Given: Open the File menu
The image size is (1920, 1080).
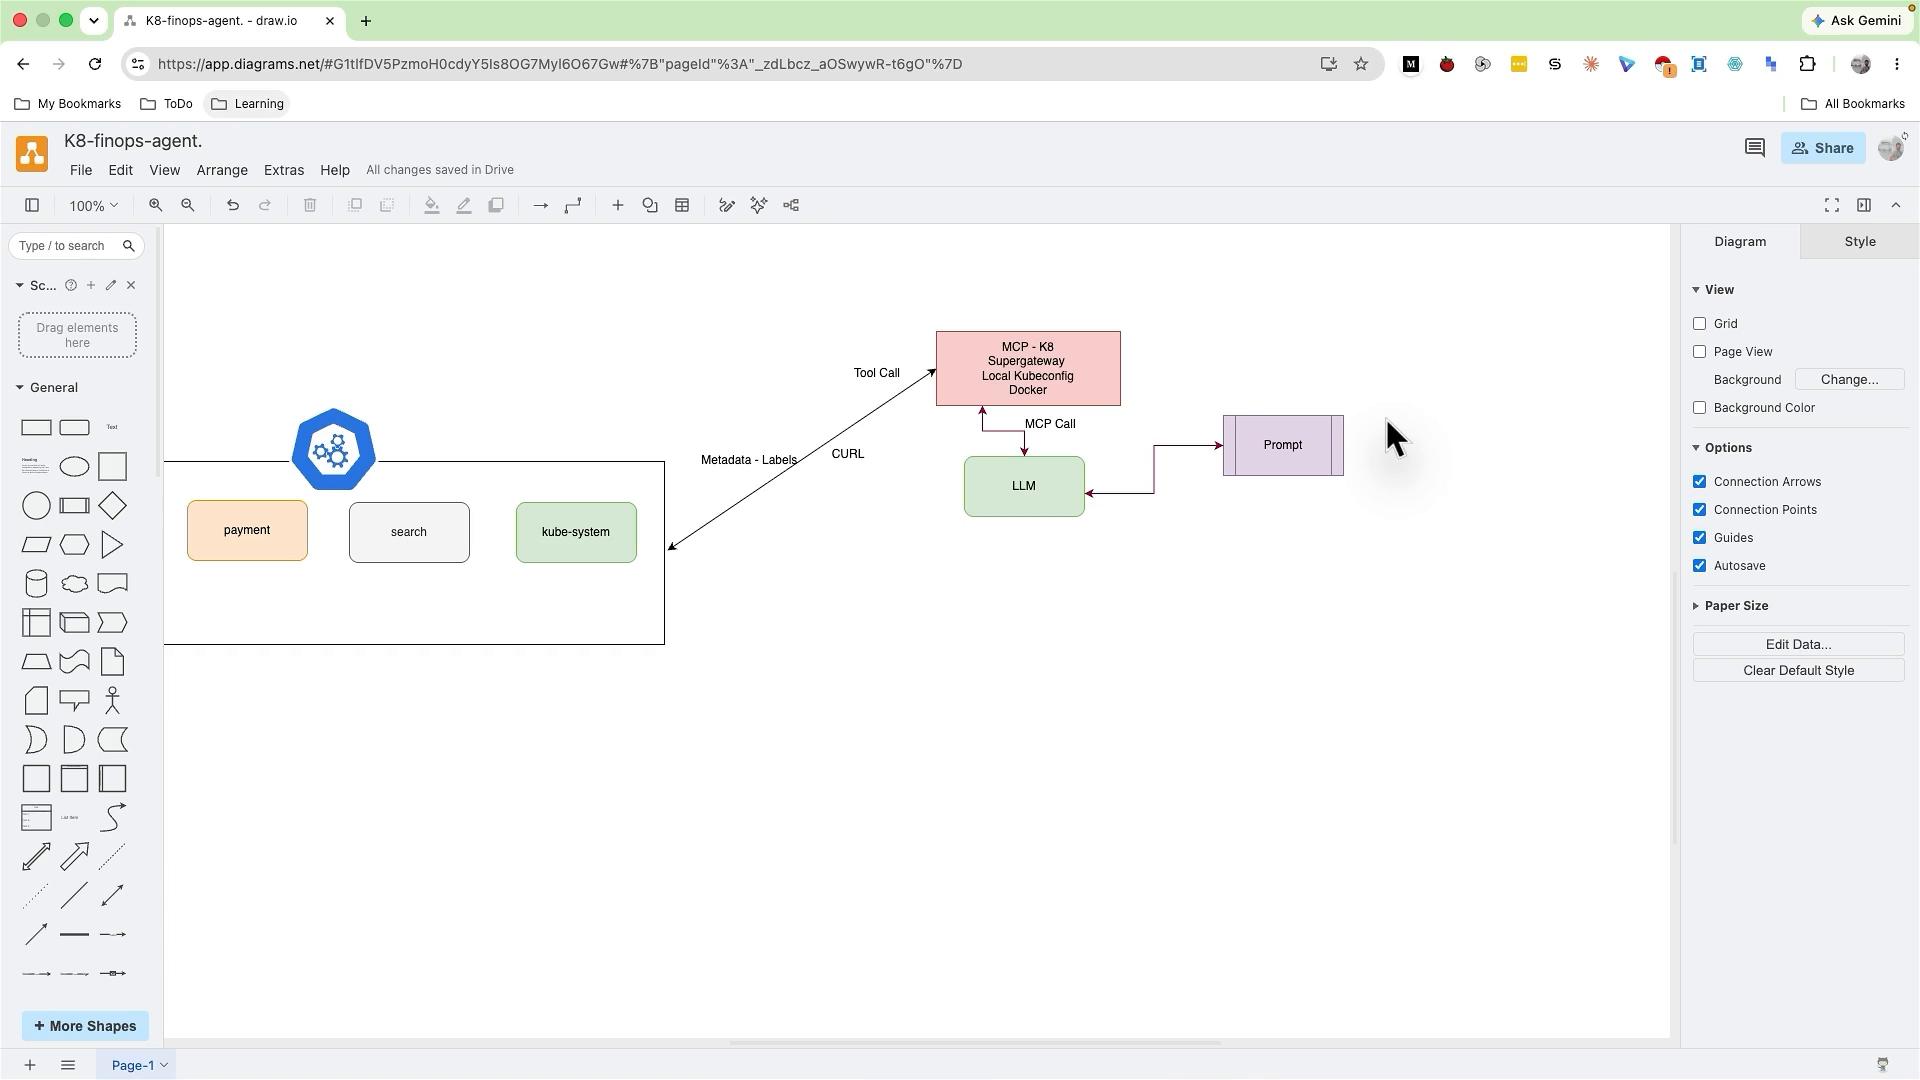Looking at the screenshot, I should [81, 170].
